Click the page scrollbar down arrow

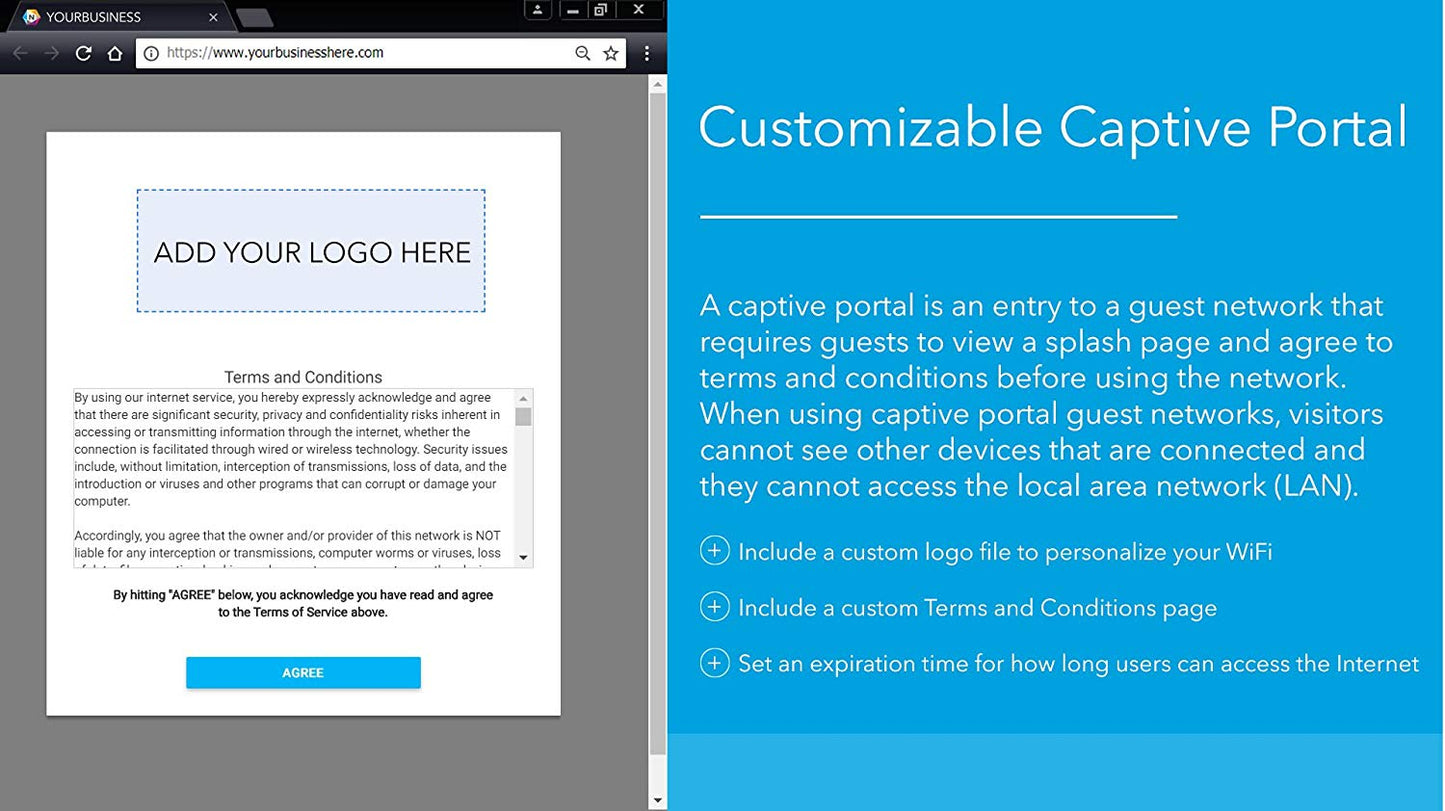click(657, 800)
